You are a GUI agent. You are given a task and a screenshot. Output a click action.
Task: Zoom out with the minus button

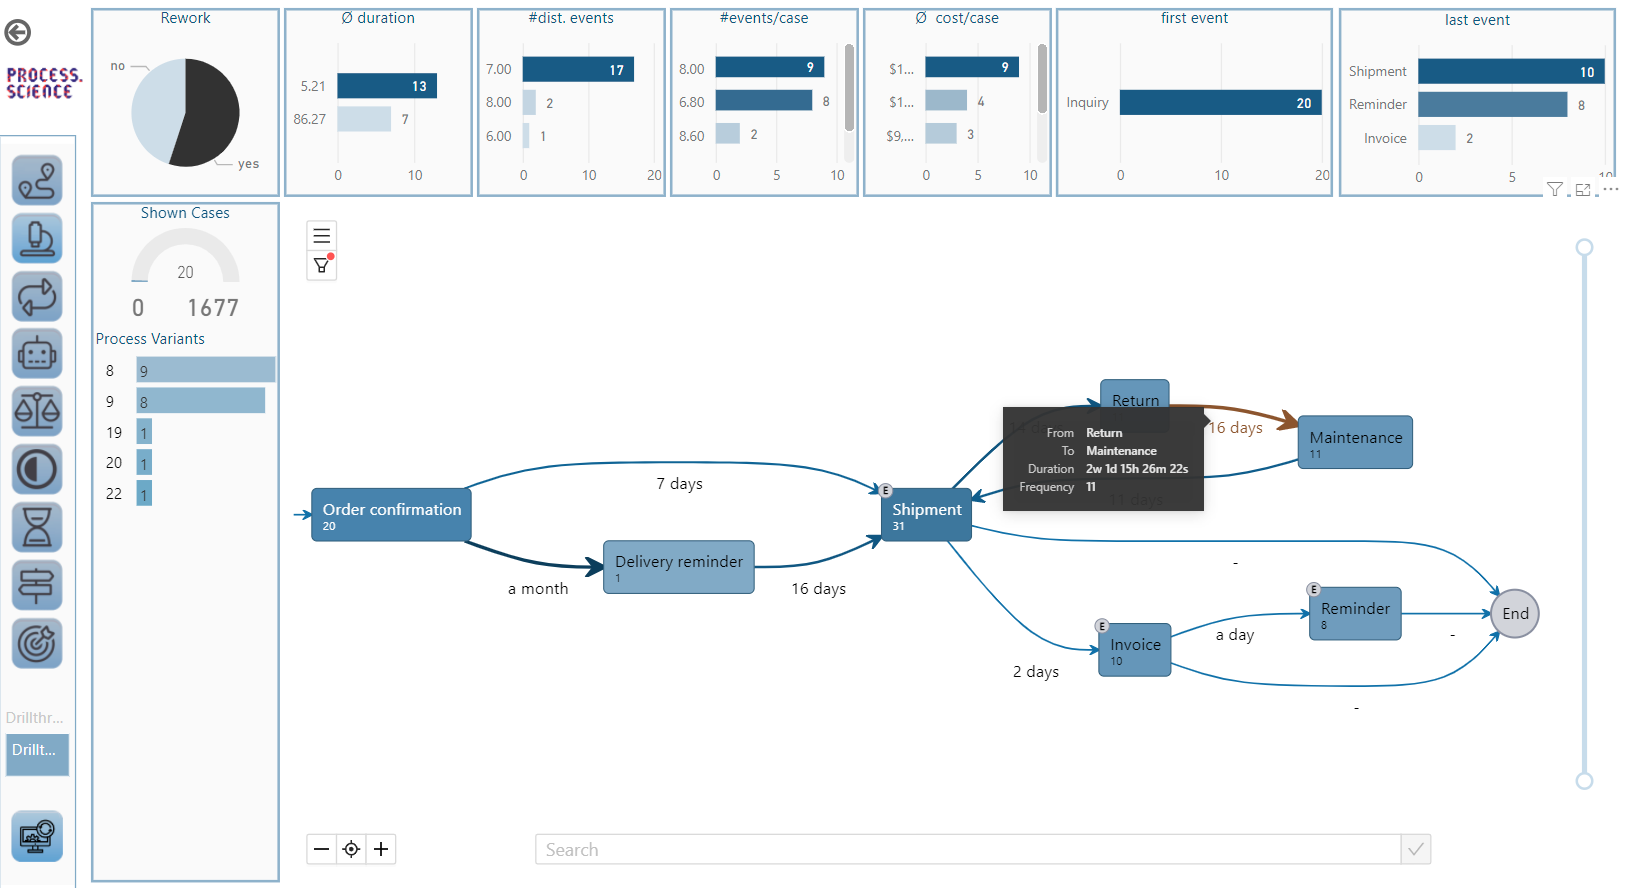[321, 849]
